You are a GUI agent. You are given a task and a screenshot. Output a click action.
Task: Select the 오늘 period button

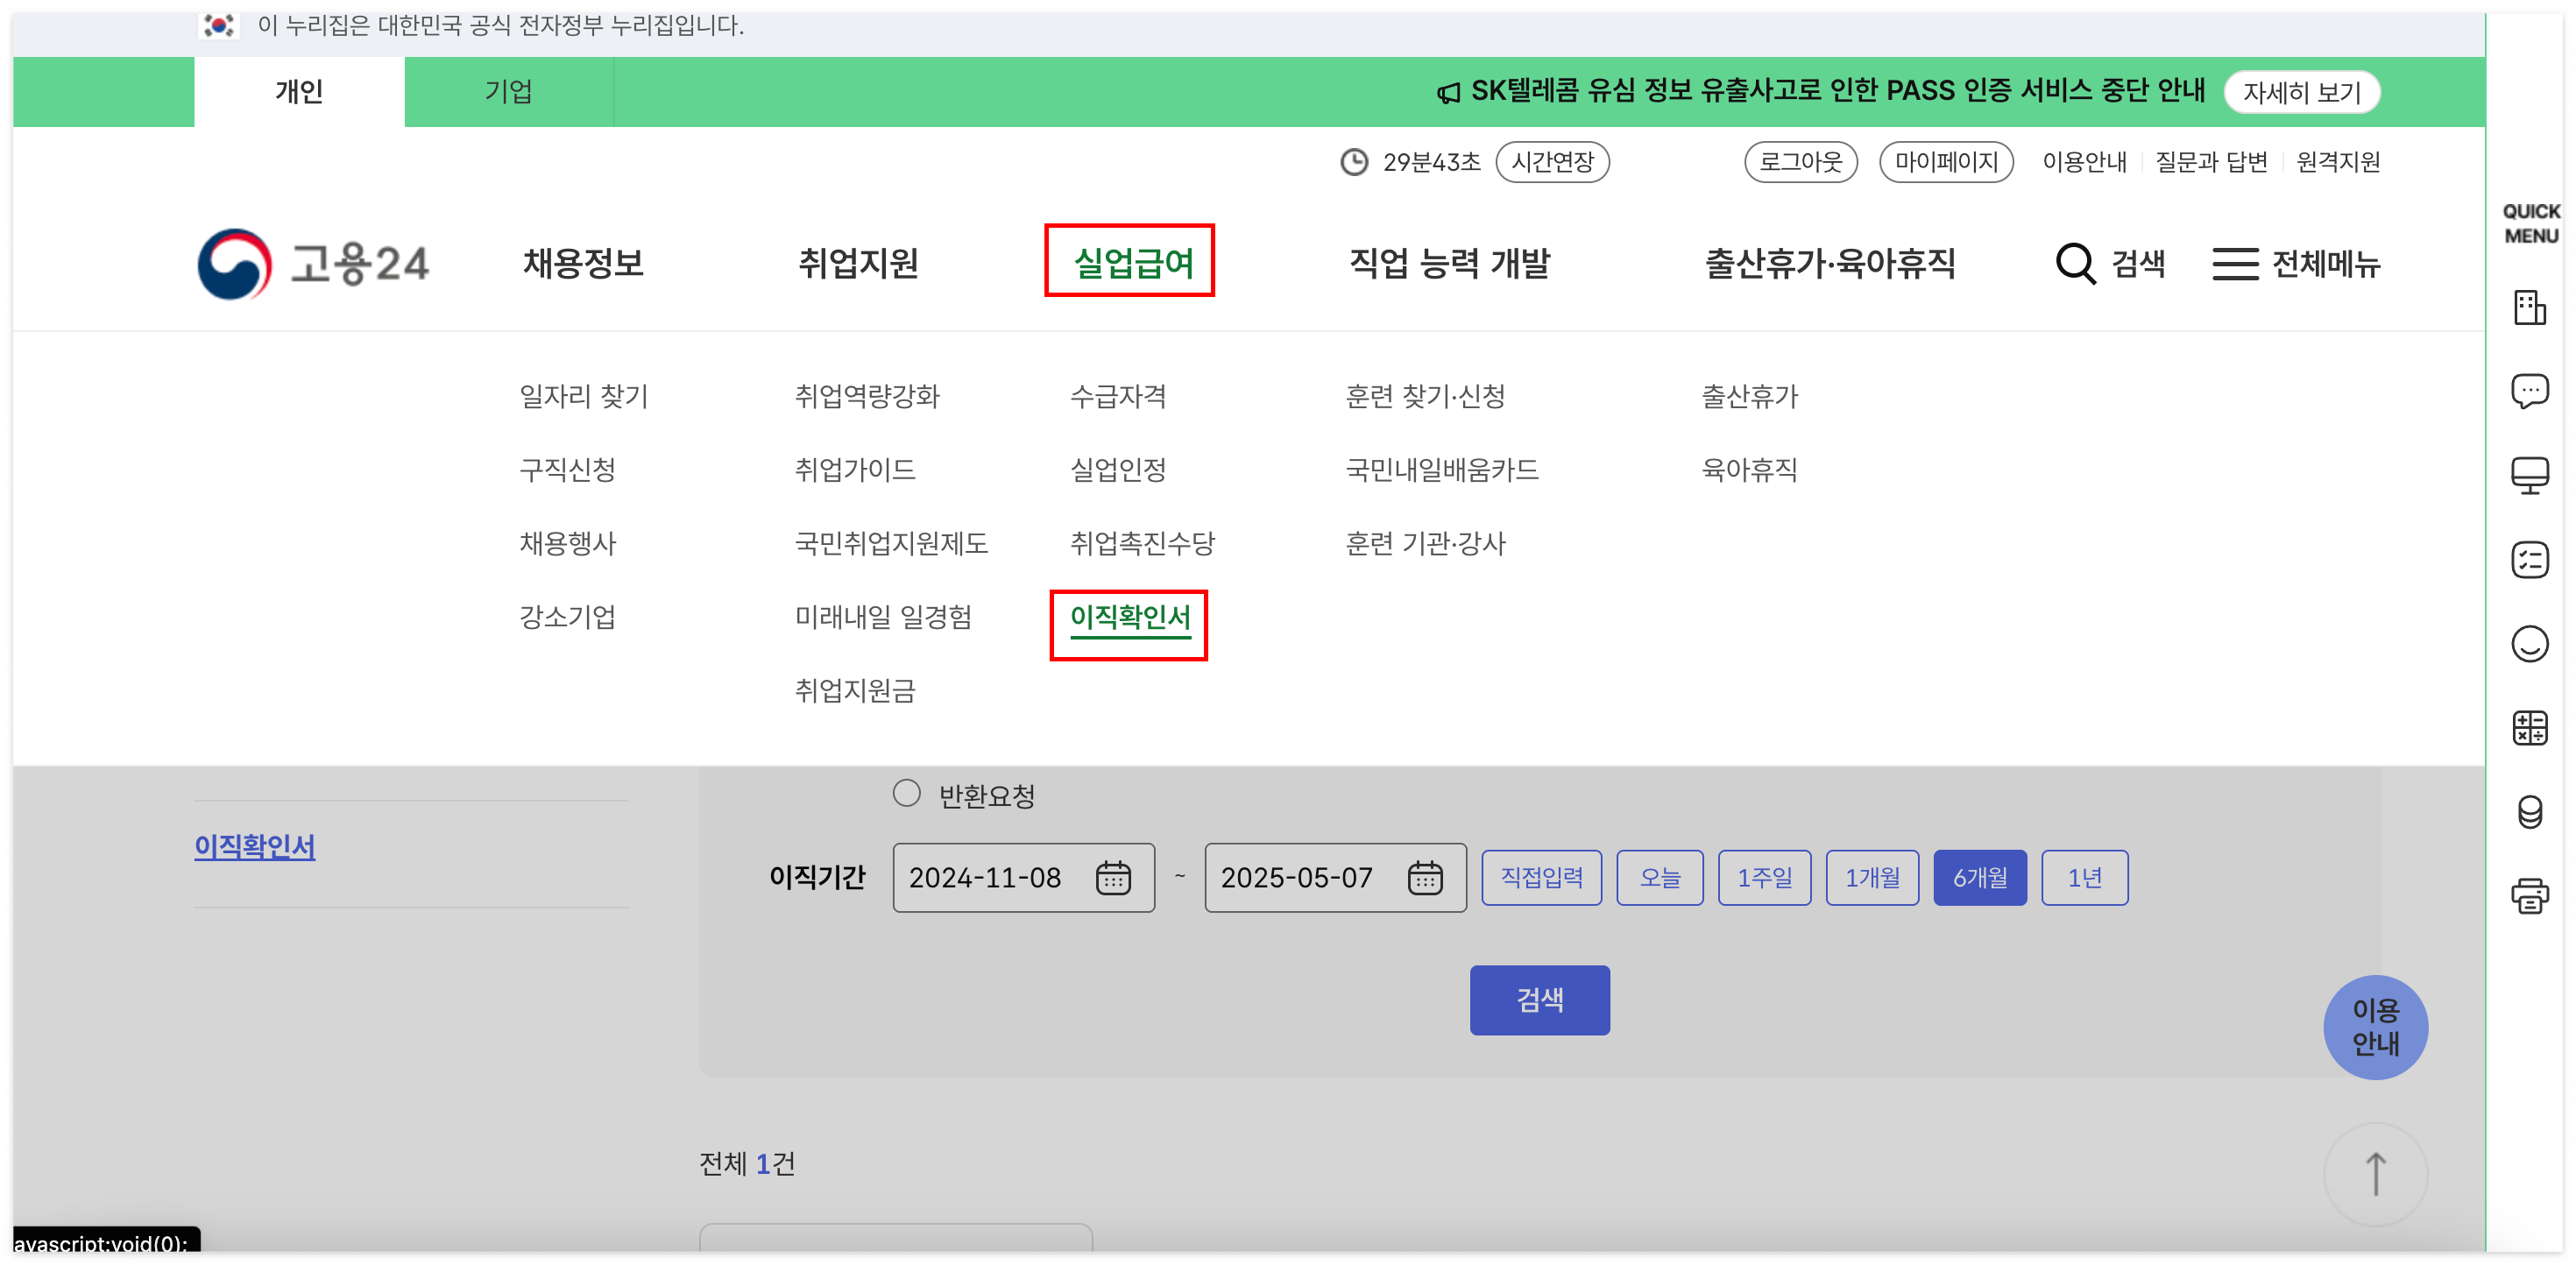[x=1659, y=878]
